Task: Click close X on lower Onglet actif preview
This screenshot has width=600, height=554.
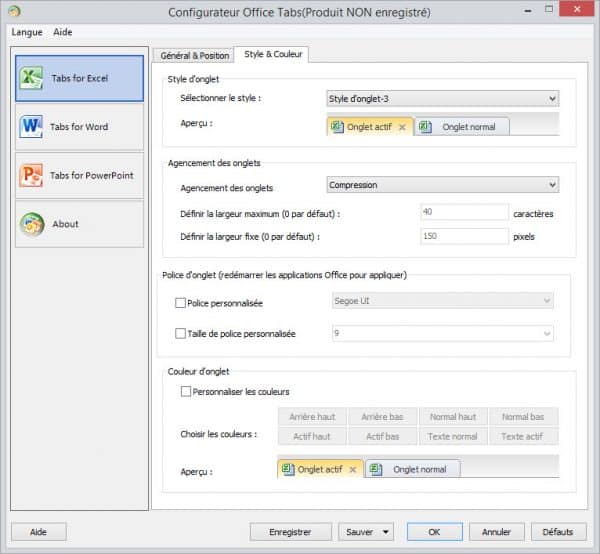Action: [353, 469]
